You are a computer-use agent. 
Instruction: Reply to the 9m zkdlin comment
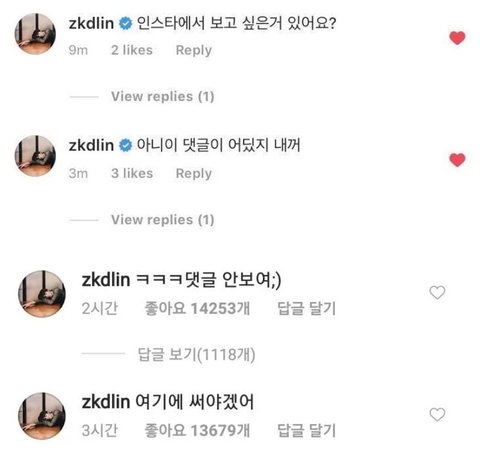pyautogui.click(x=194, y=50)
